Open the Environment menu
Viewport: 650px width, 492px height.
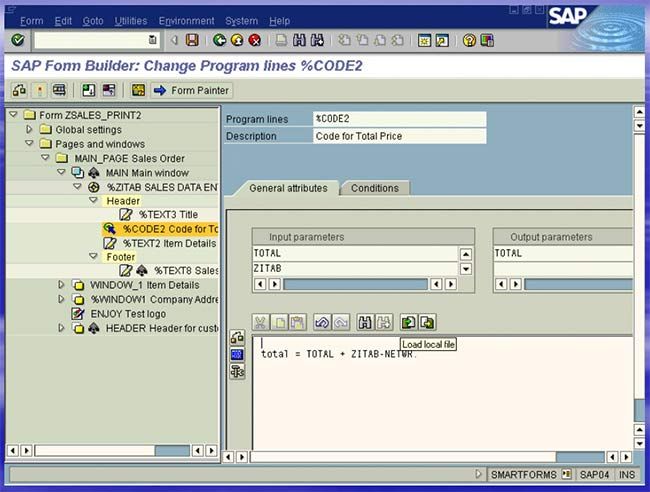[187, 21]
